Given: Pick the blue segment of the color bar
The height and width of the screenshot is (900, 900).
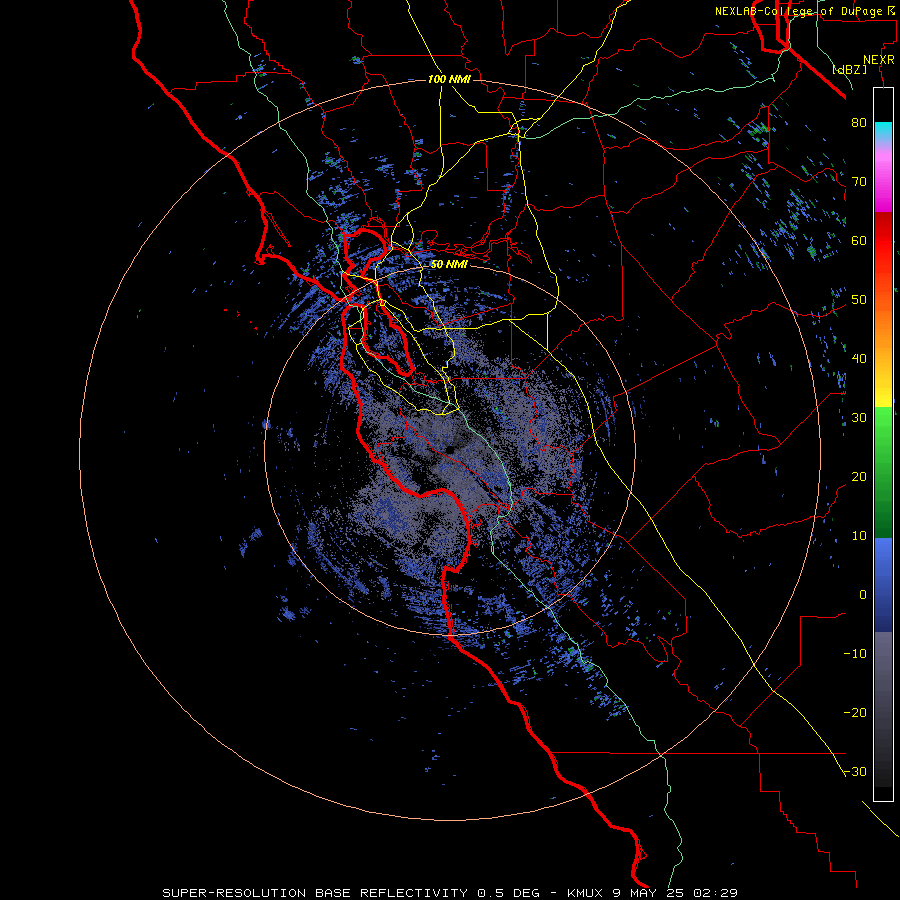Looking at the screenshot, I should click(x=883, y=585).
